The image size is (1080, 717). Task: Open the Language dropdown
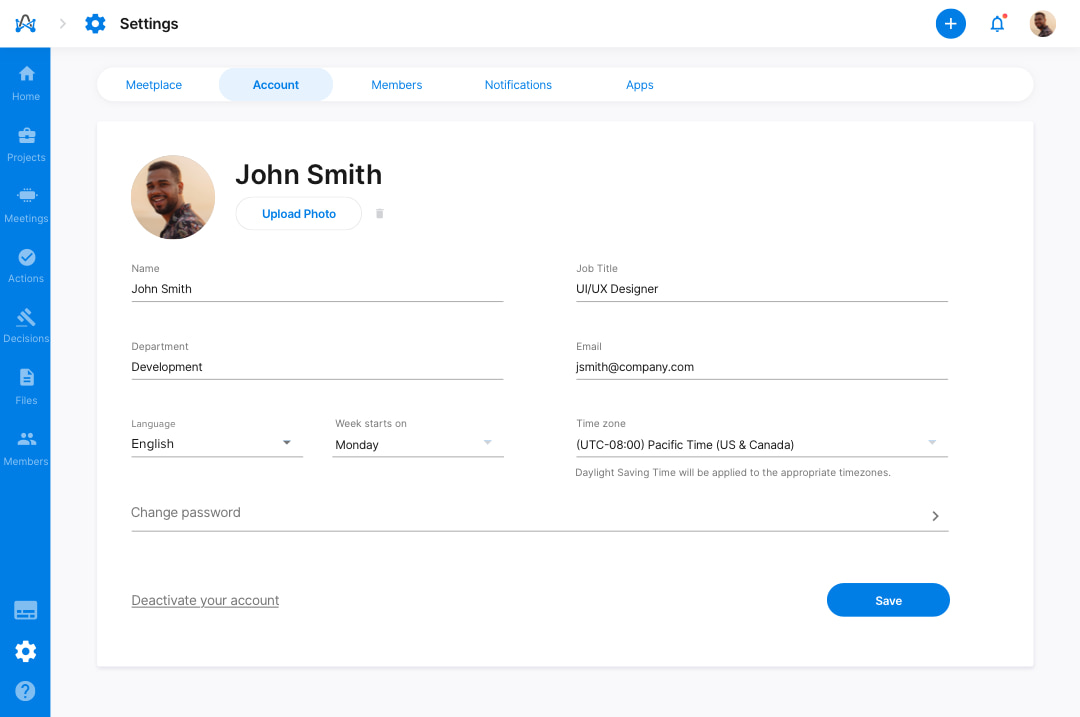point(217,444)
